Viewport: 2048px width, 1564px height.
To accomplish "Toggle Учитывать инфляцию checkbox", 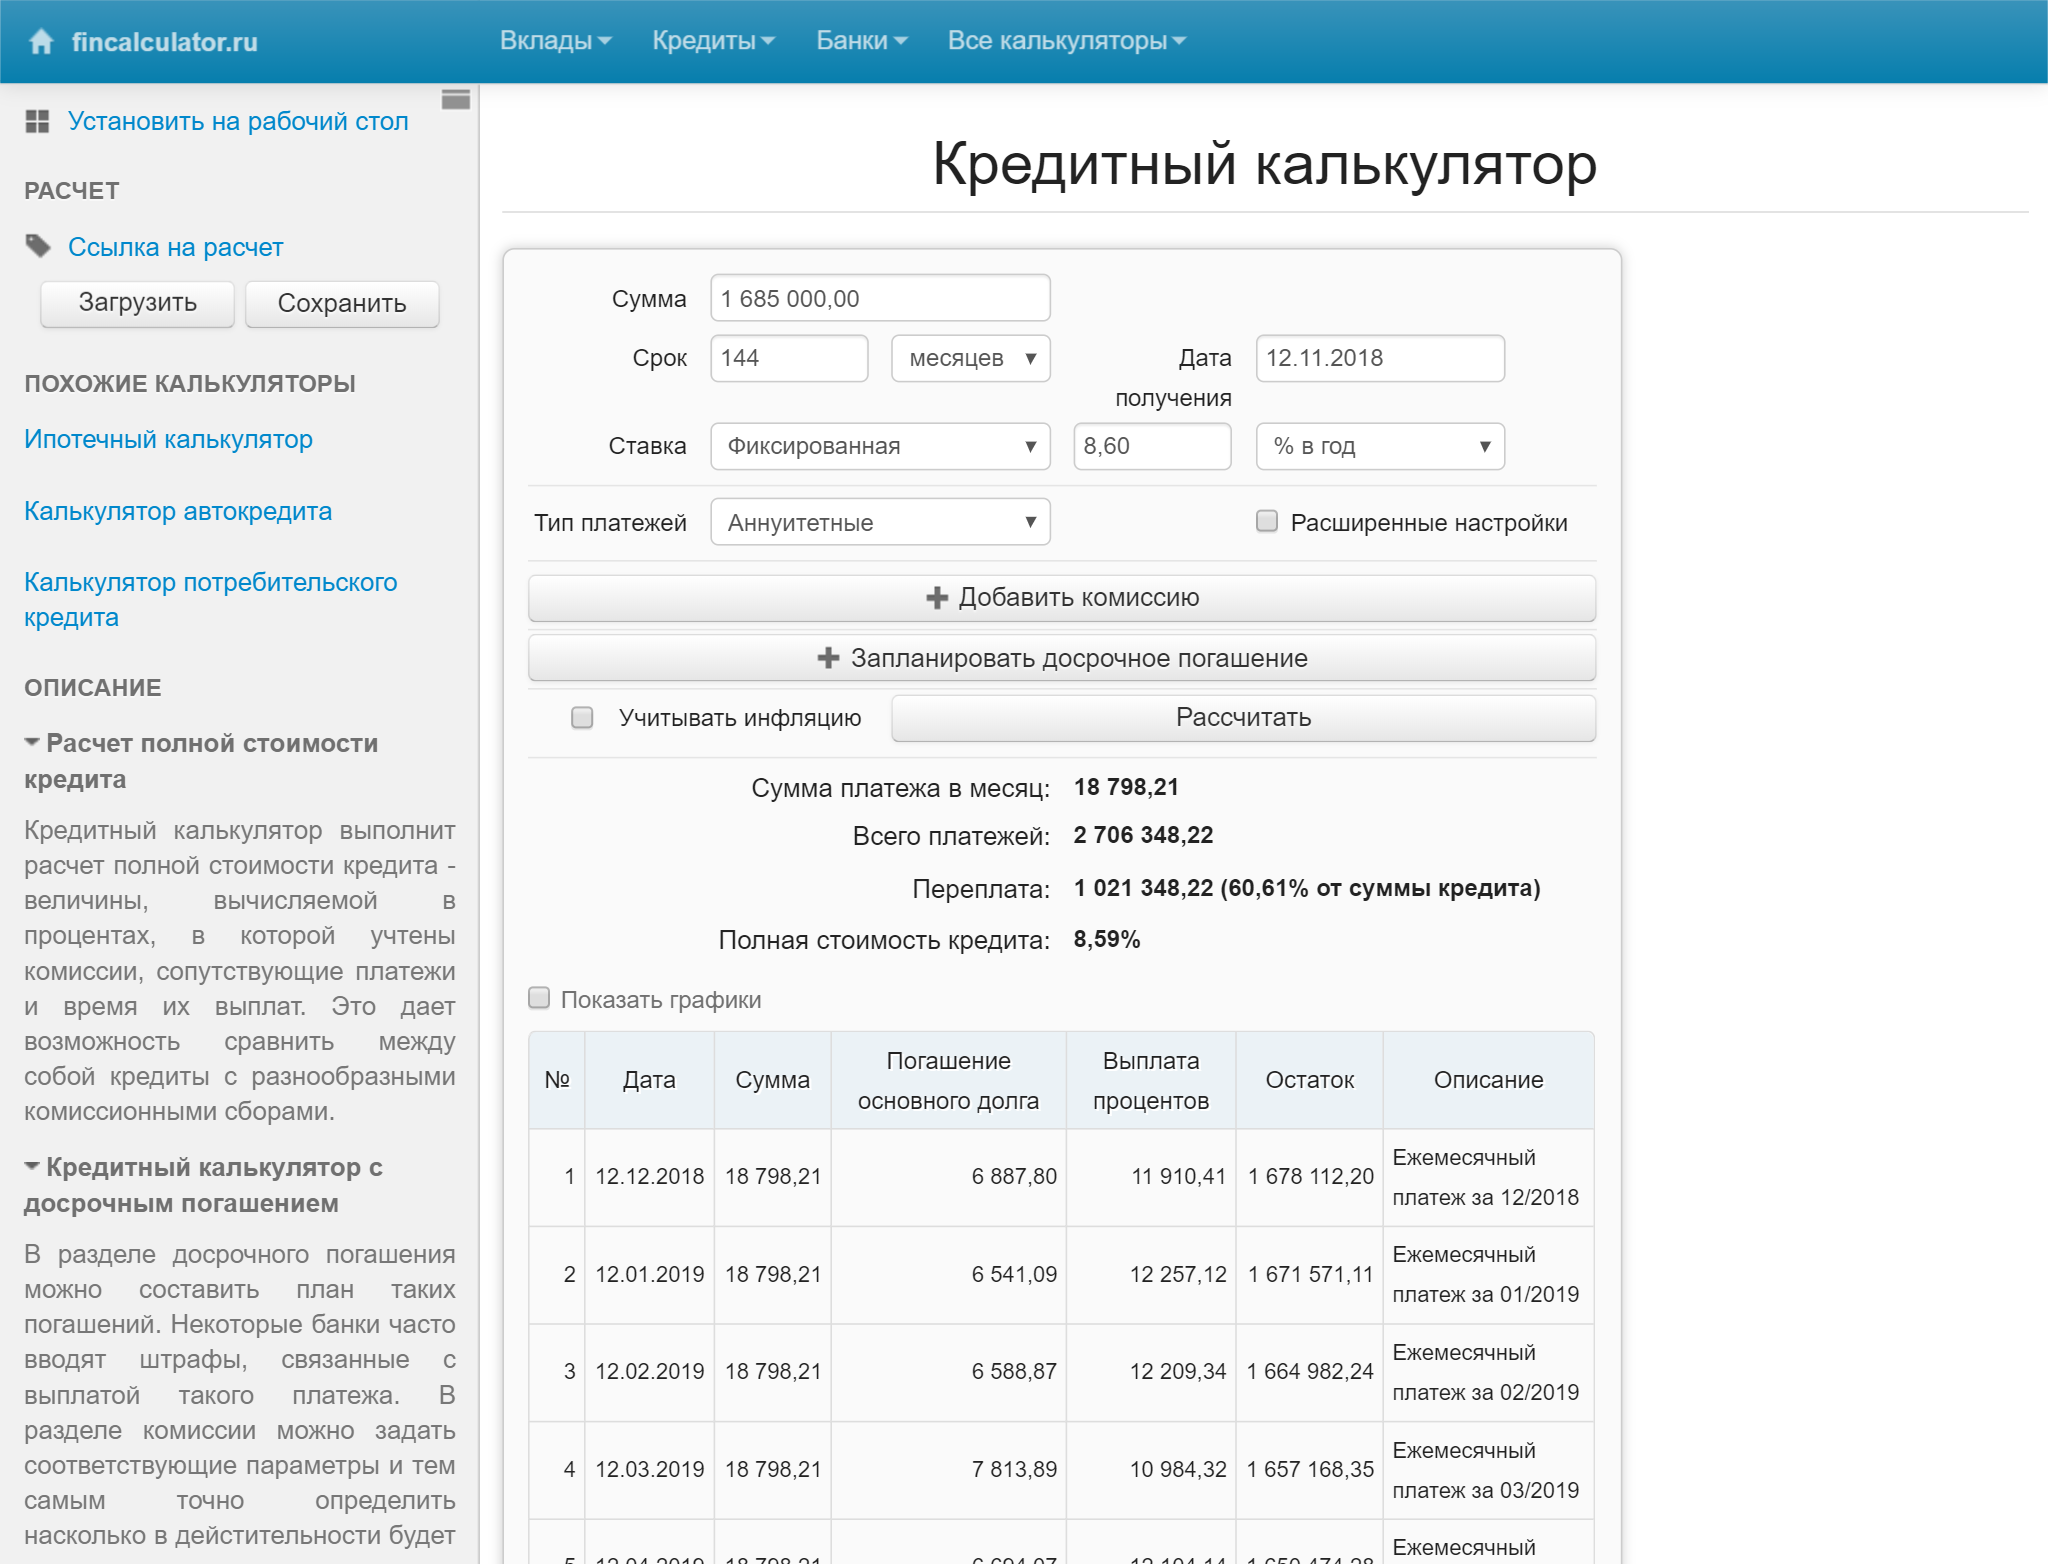I will tap(582, 717).
